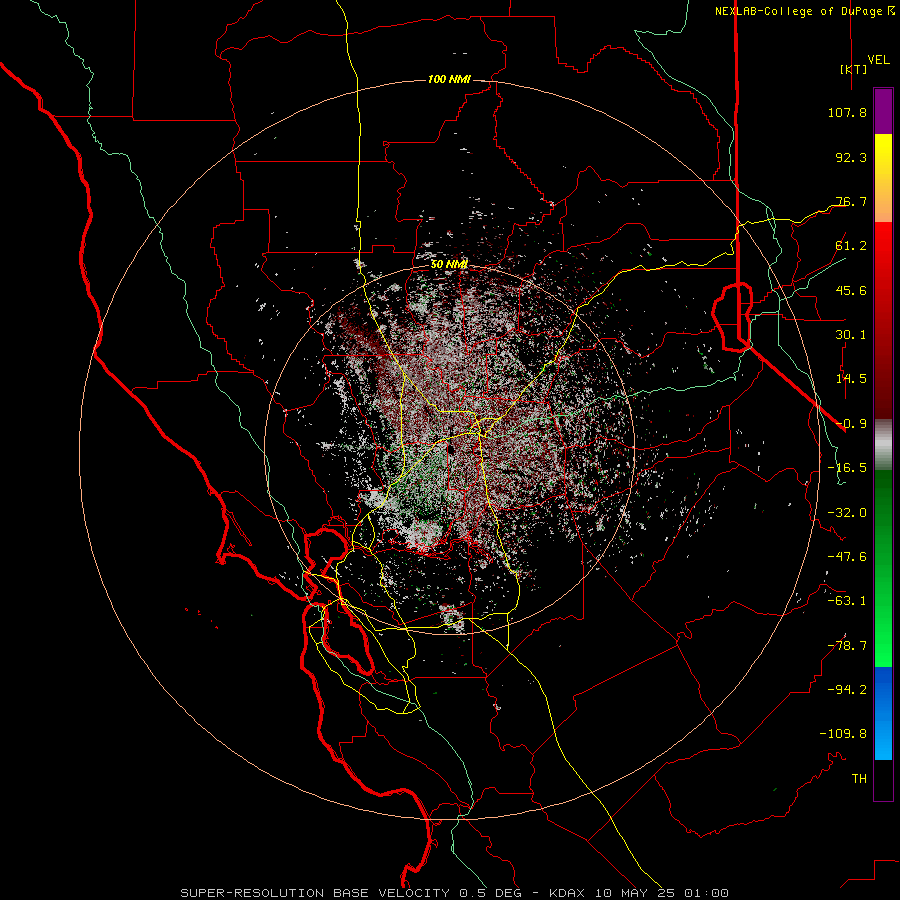
Task: Click the 76.7 velocity scale value
Action: [851, 201]
